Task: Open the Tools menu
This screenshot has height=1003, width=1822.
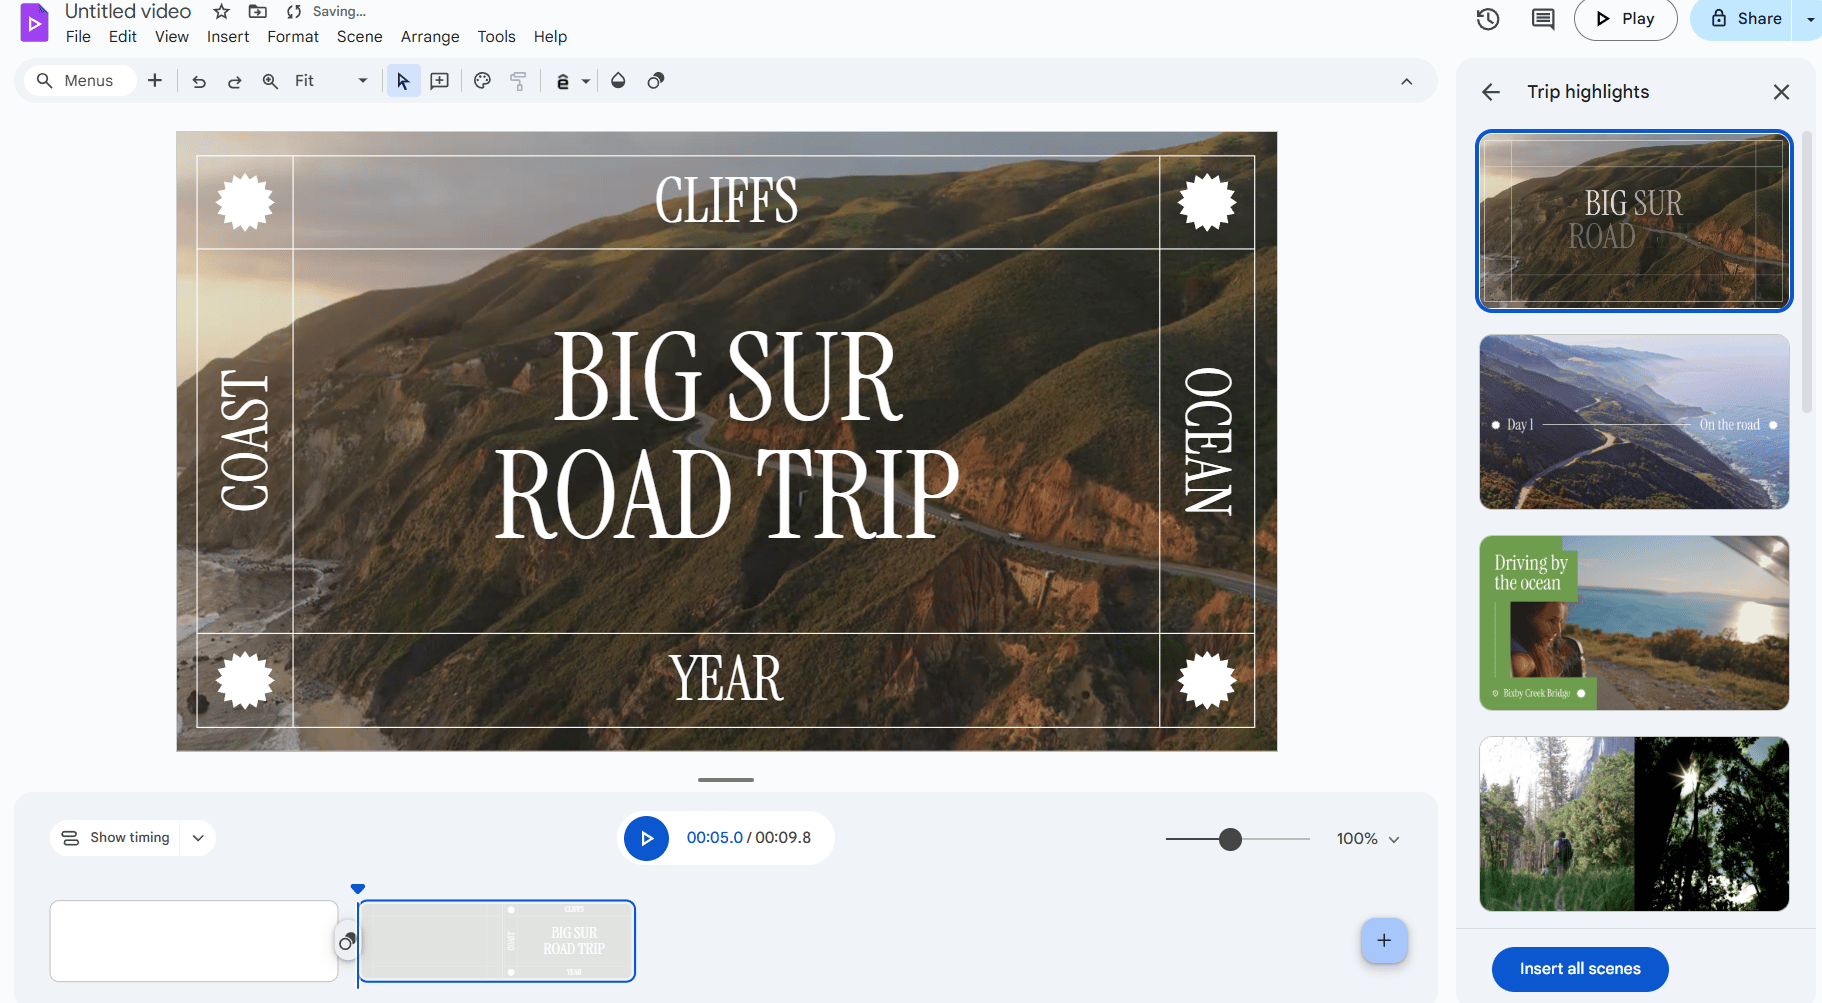Action: (x=497, y=37)
